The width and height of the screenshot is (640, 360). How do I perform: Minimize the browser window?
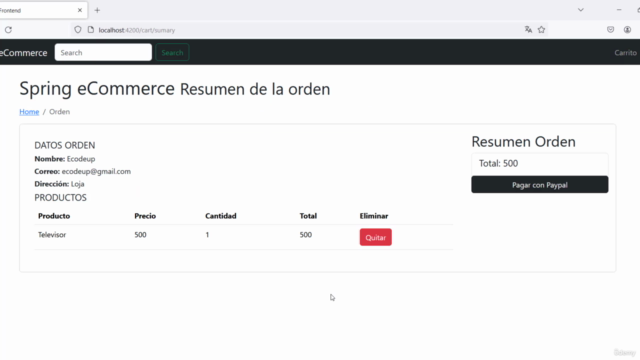(619, 10)
